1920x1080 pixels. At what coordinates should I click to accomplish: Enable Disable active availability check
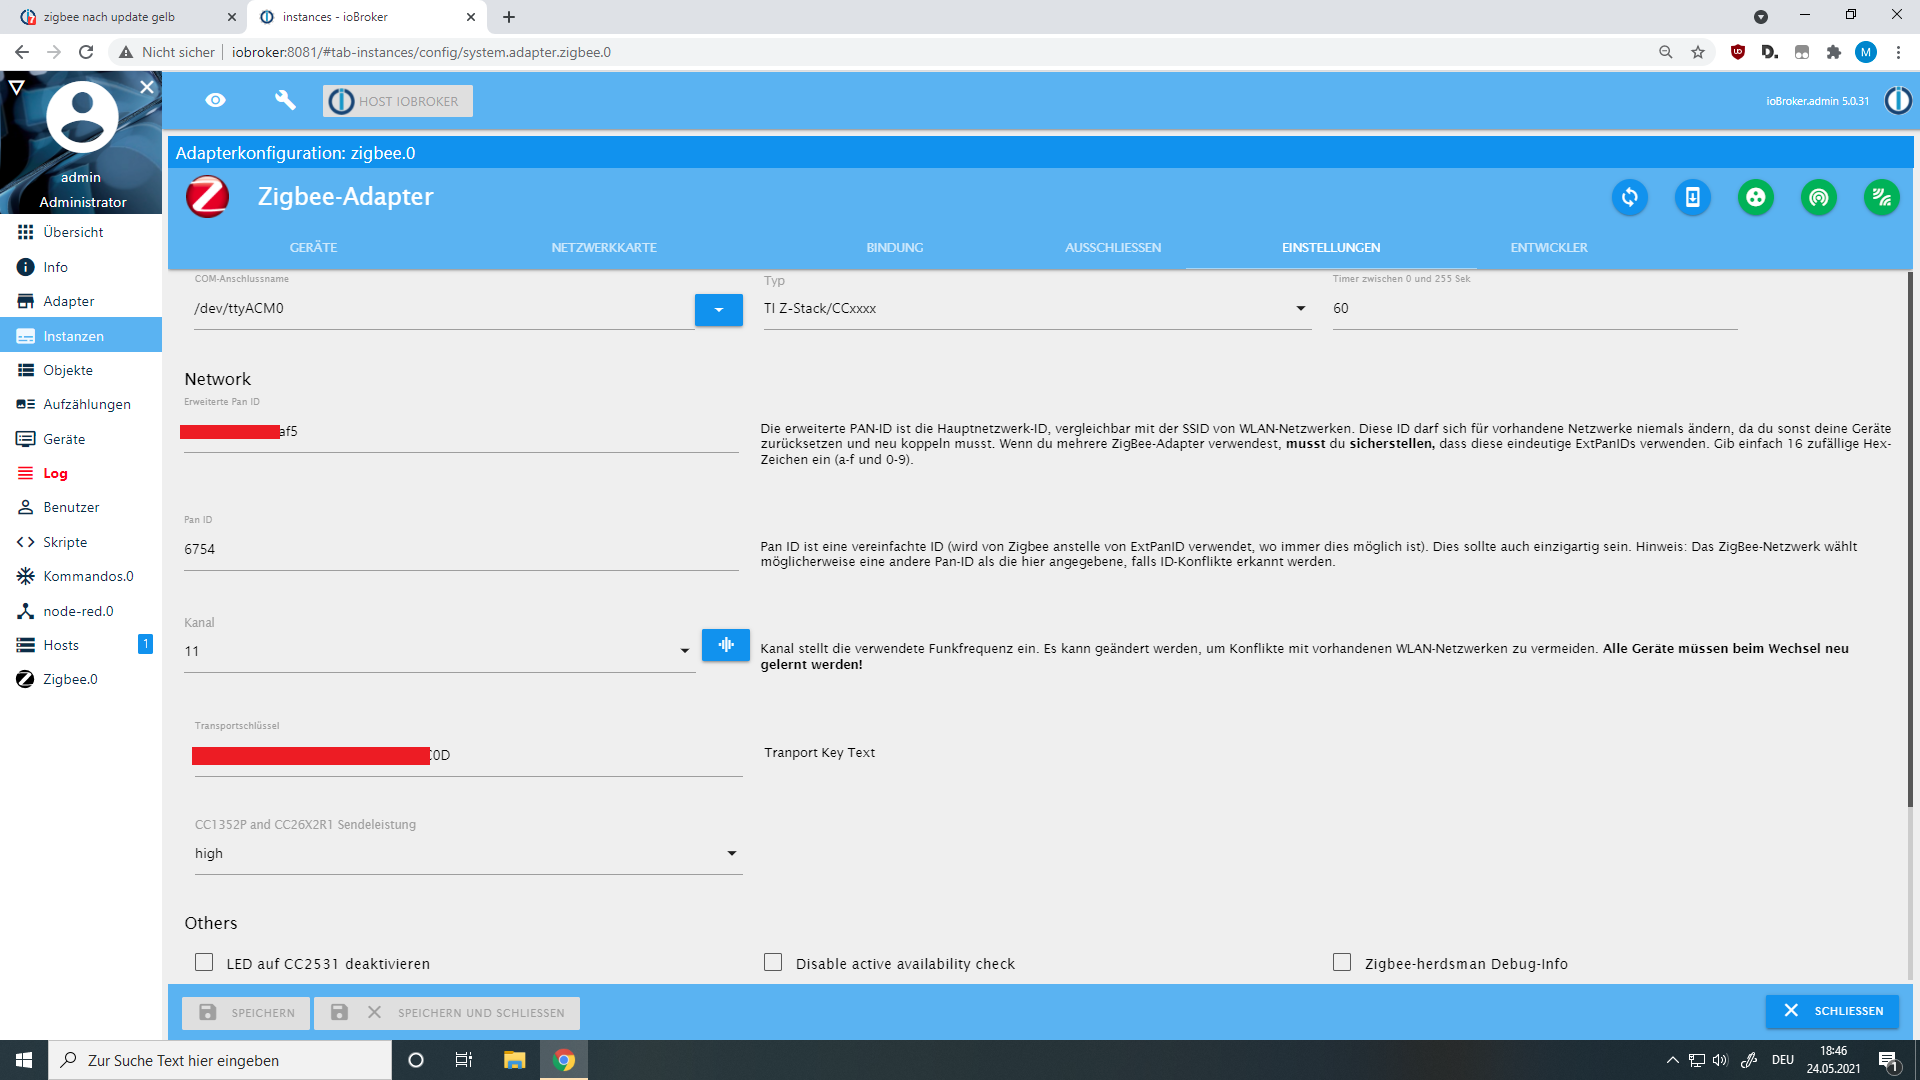tap(771, 963)
